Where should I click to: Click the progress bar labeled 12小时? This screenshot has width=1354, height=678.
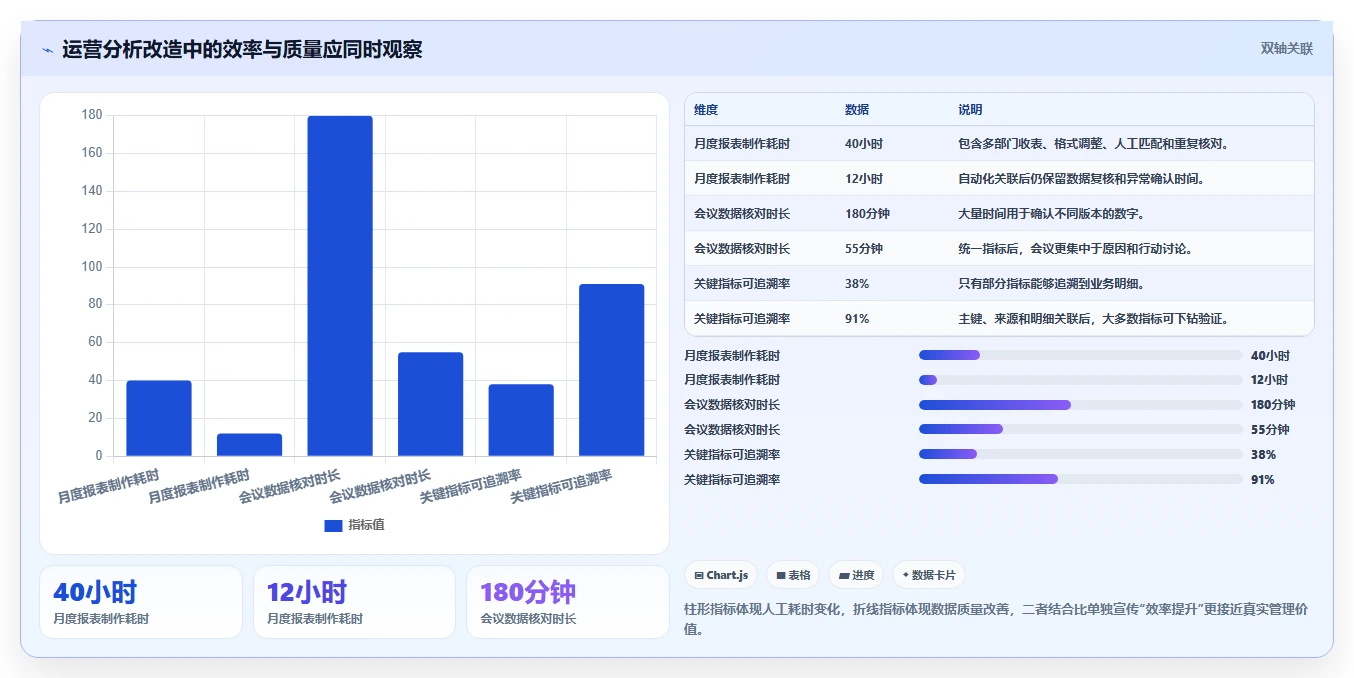(x=1080, y=380)
